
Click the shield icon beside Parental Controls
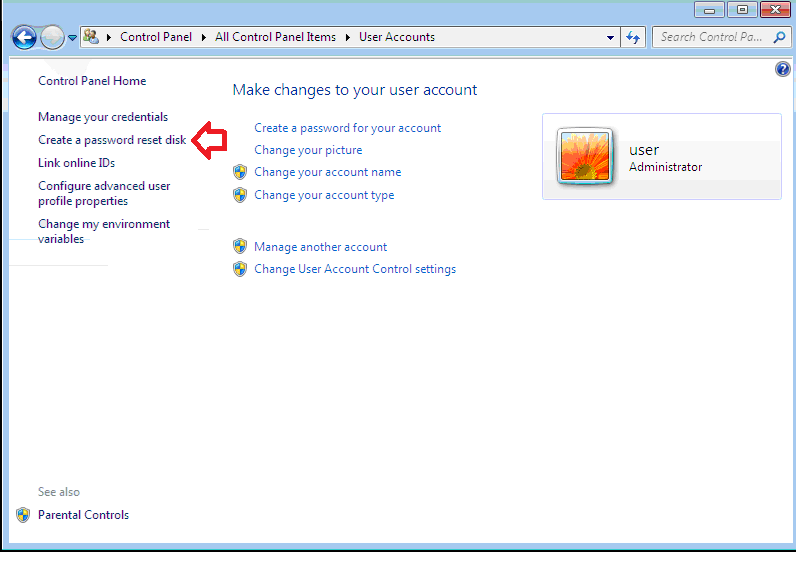23,515
